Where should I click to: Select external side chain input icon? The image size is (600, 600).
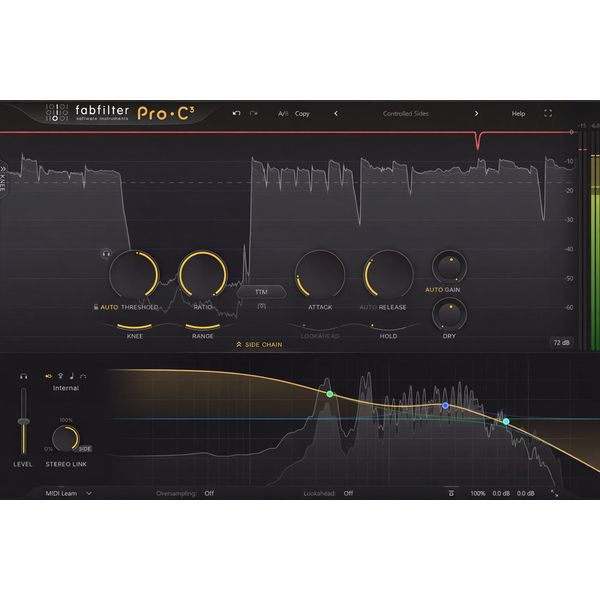point(60,376)
